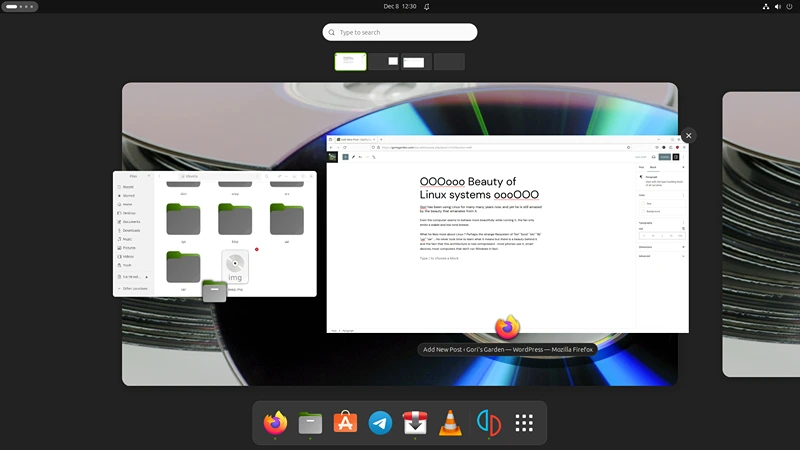Viewport: 800px width, 450px height.
Task: Open a new tab with the Firefox plus button
Action: coord(381,139)
